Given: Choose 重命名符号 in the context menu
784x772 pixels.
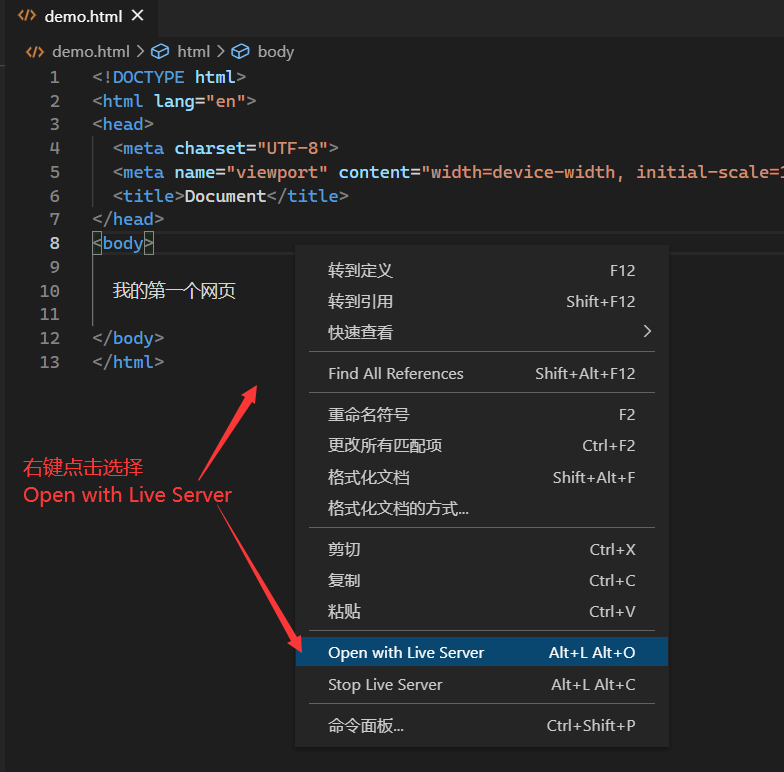Looking at the screenshot, I should (x=368, y=415).
